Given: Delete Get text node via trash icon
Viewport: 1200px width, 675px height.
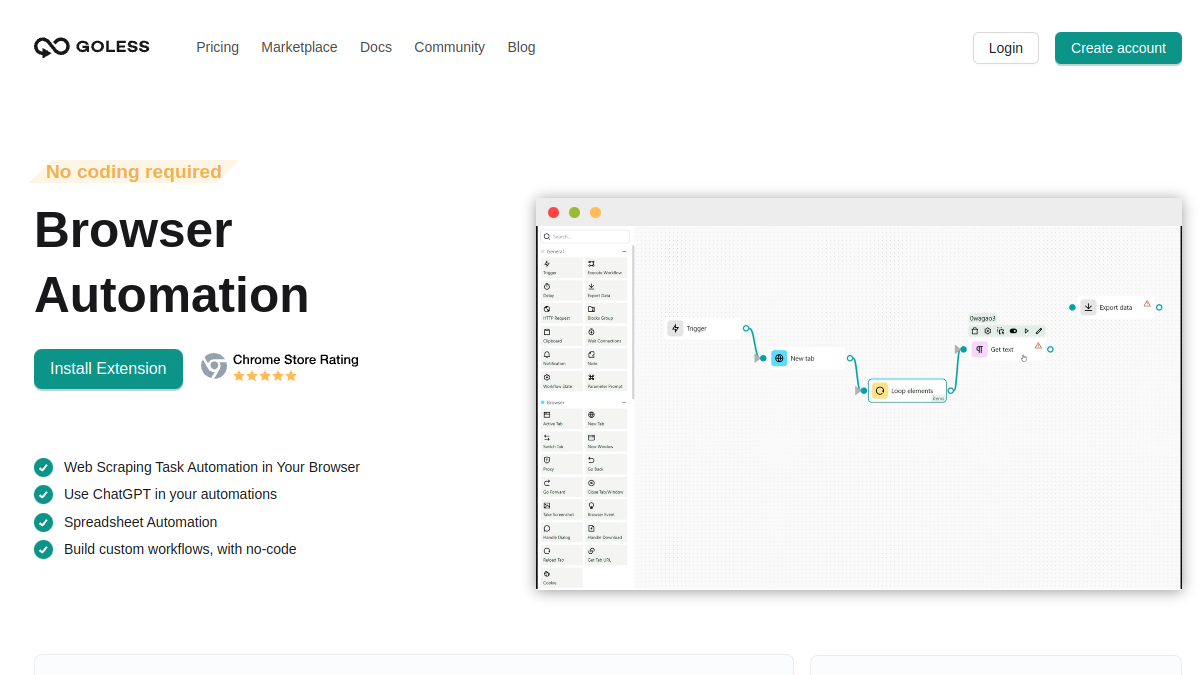Looking at the screenshot, I should click(975, 330).
